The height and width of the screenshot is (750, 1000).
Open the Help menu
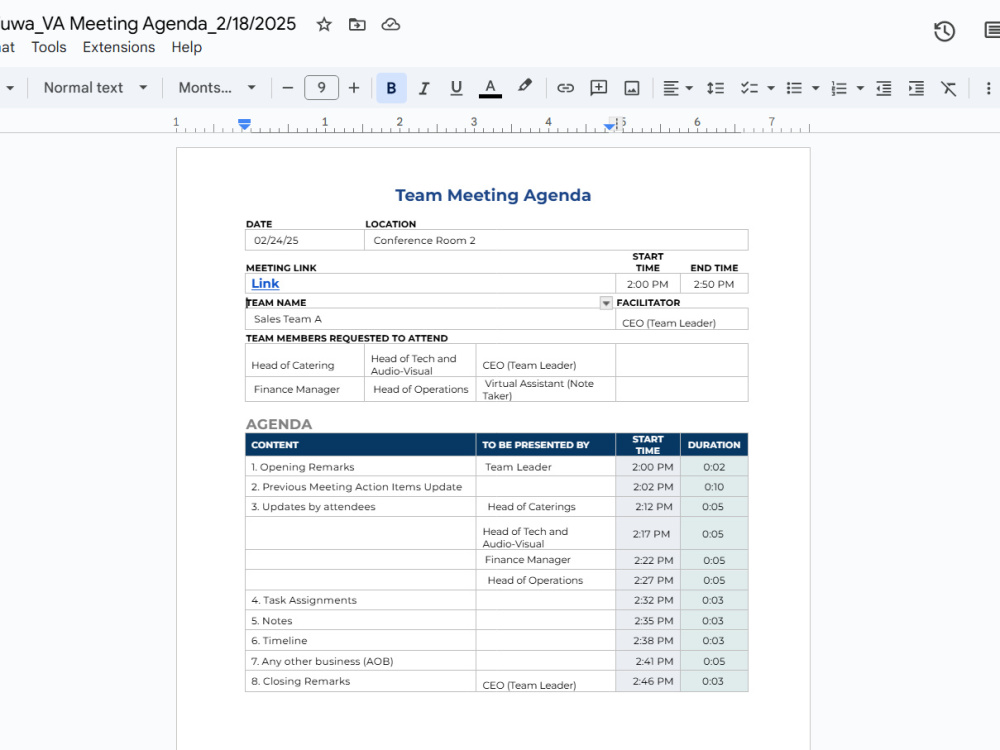[186, 47]
